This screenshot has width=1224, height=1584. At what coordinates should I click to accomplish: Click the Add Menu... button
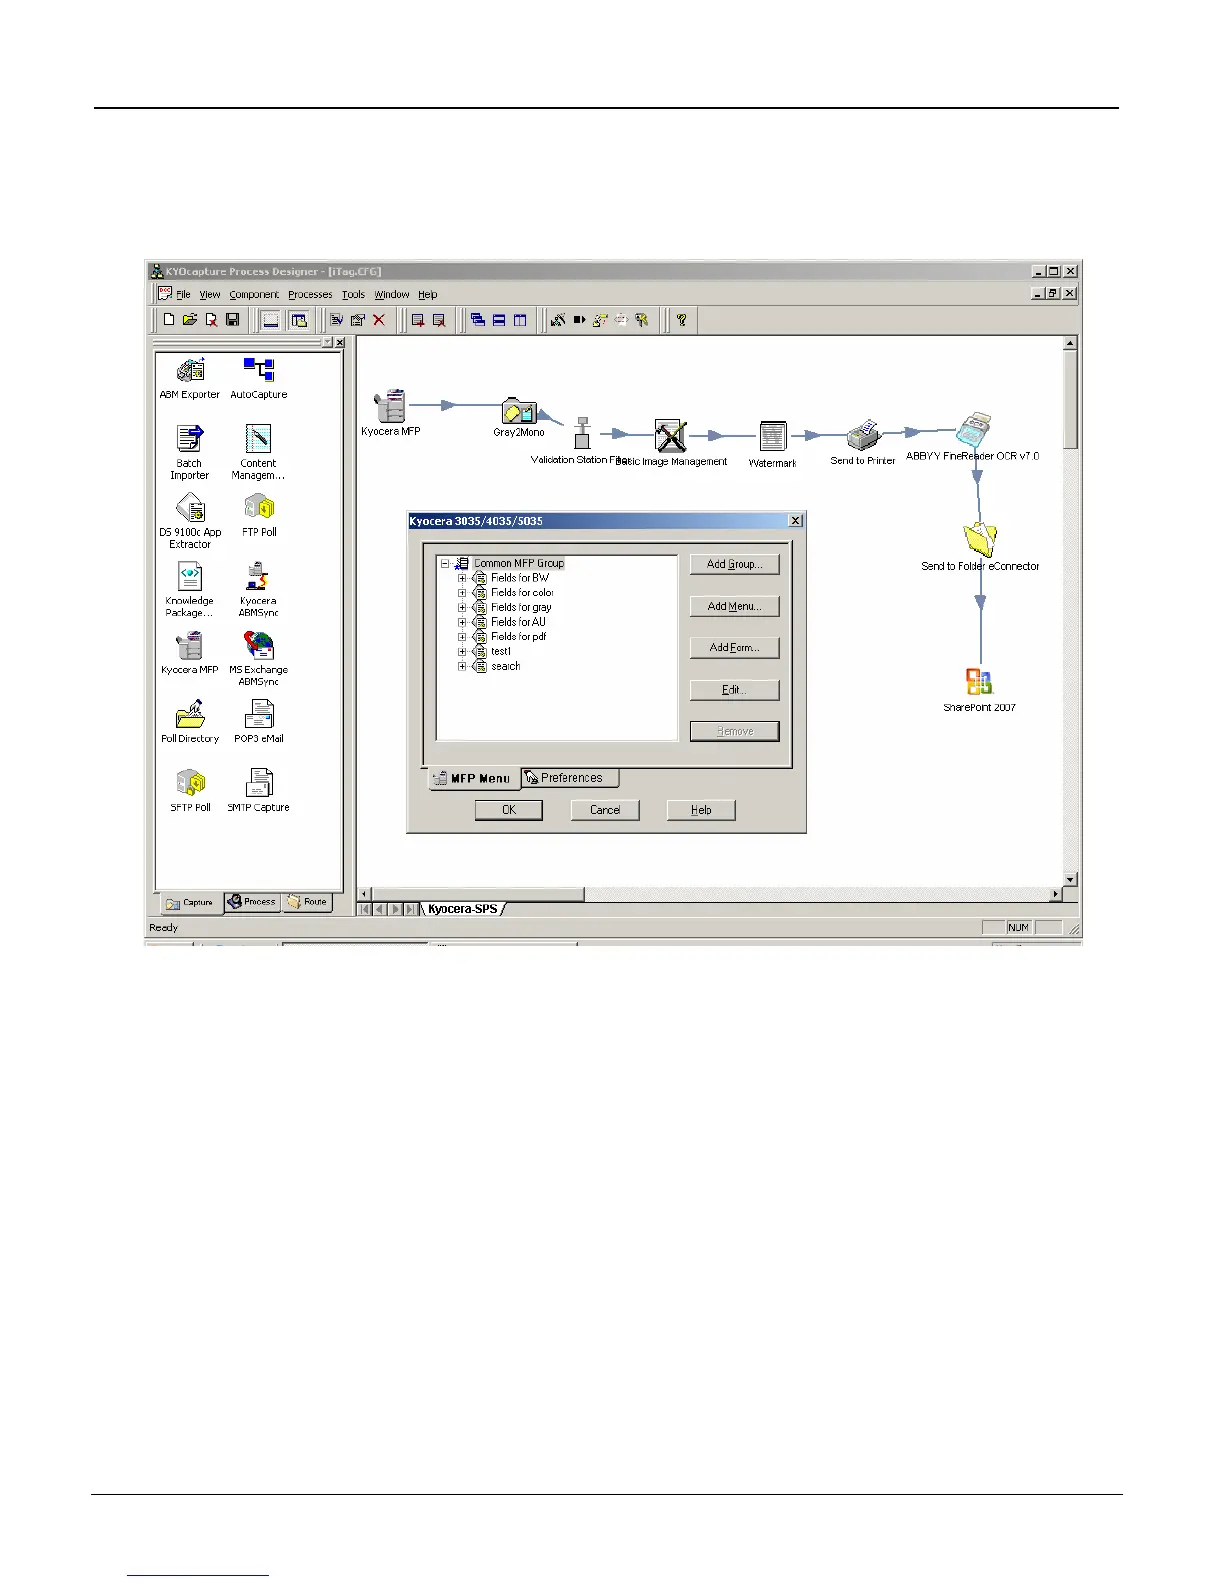coord(735,606)
